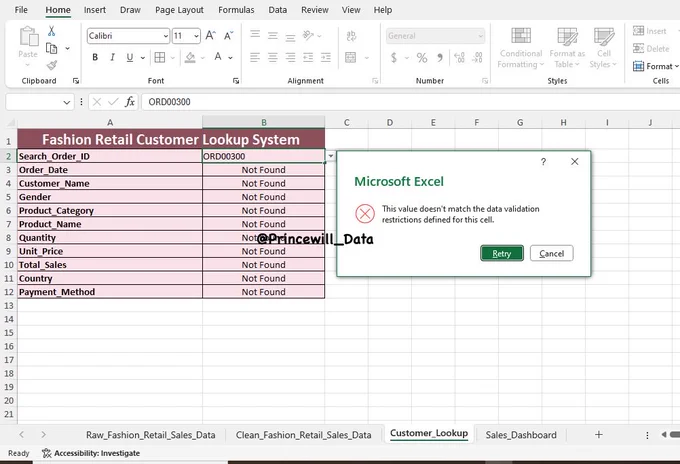Click the Decrease Indent icon
This screenshot has width=680, height=464.
coord(308,57)
